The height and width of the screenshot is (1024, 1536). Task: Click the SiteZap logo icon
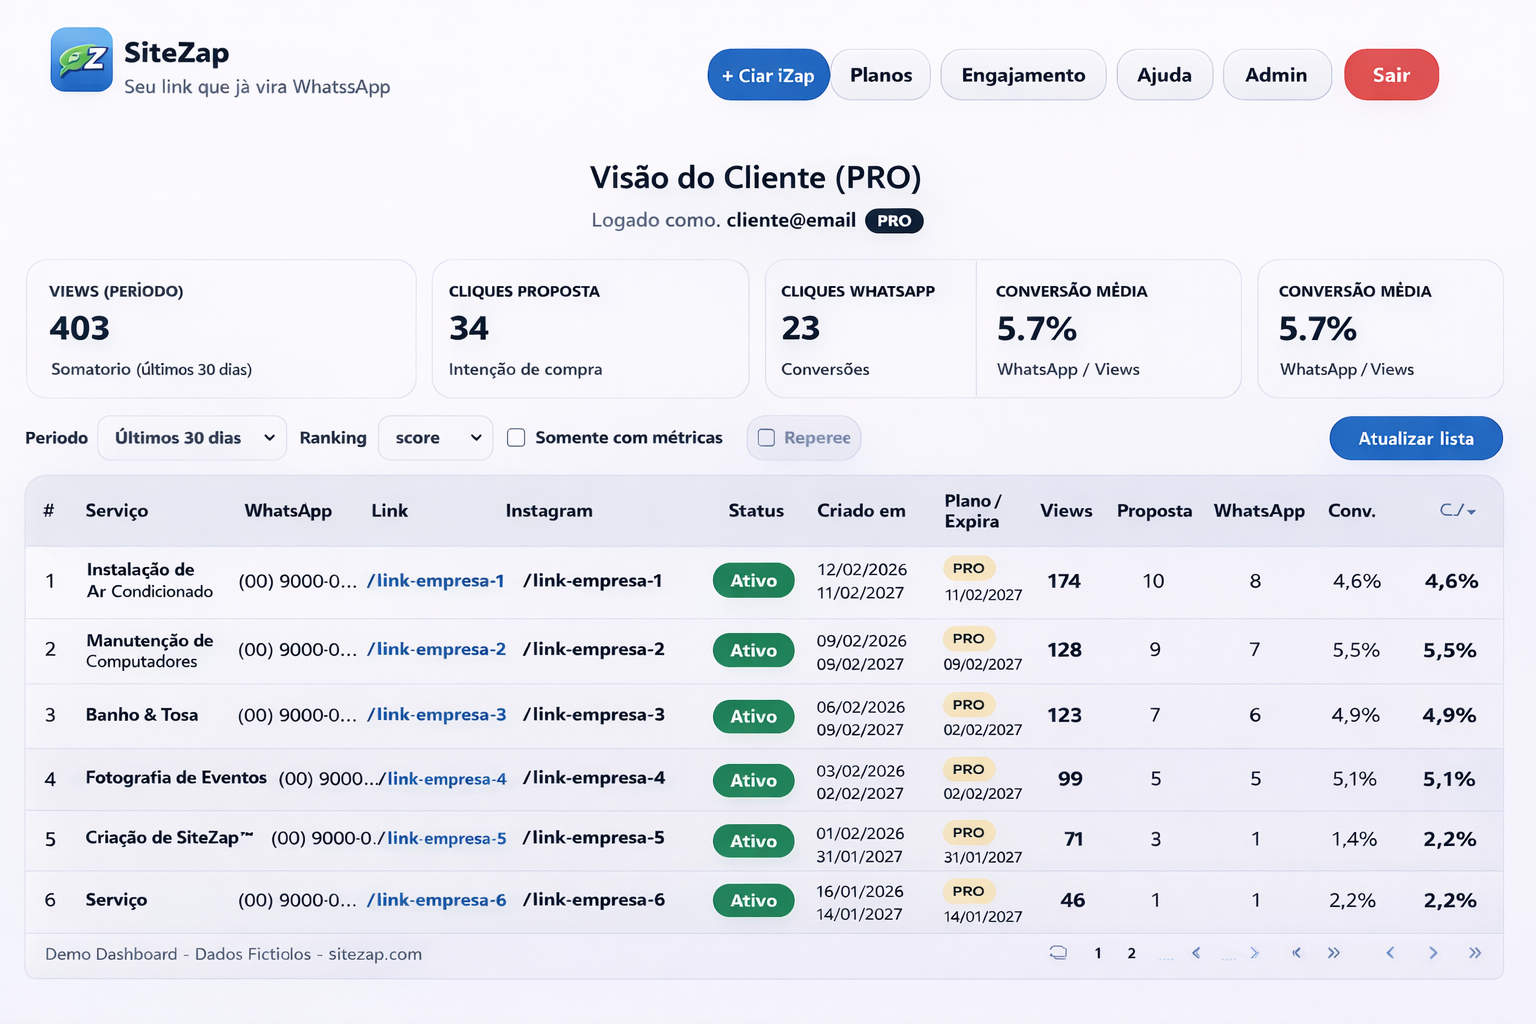click(81, 60)
